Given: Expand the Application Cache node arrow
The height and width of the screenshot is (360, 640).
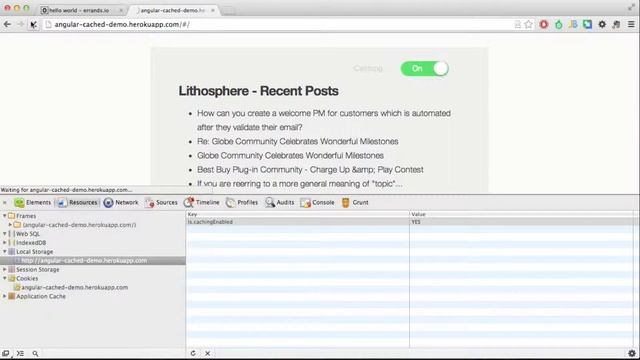Looking at the screenshot, I should coord(4,296).
